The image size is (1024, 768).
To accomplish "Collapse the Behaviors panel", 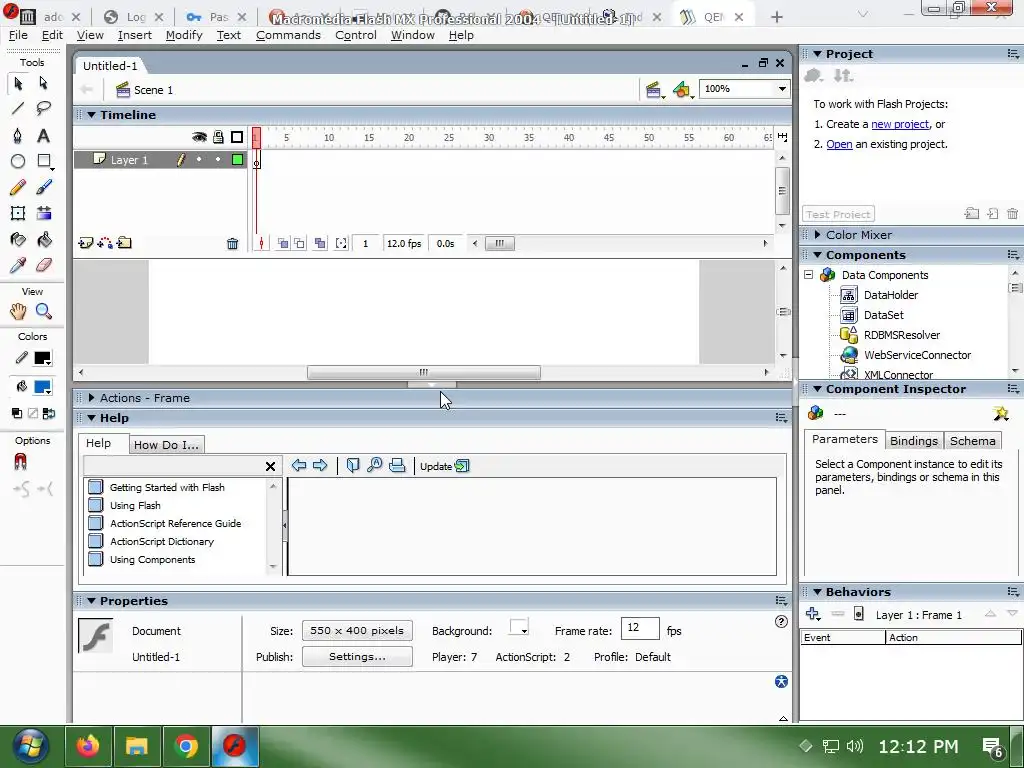I will pos(817,592).
